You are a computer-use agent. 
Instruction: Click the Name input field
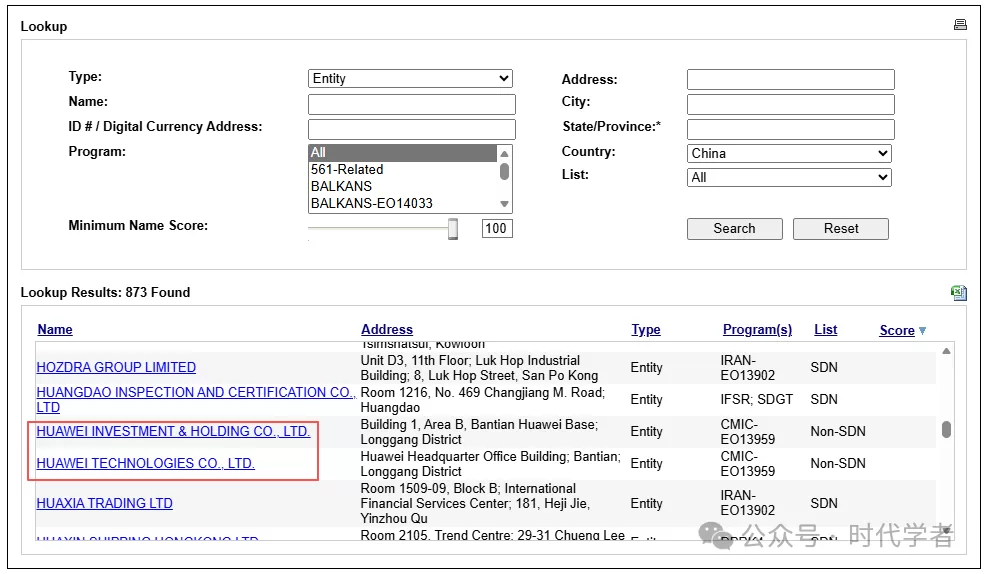tap(411, 104)
